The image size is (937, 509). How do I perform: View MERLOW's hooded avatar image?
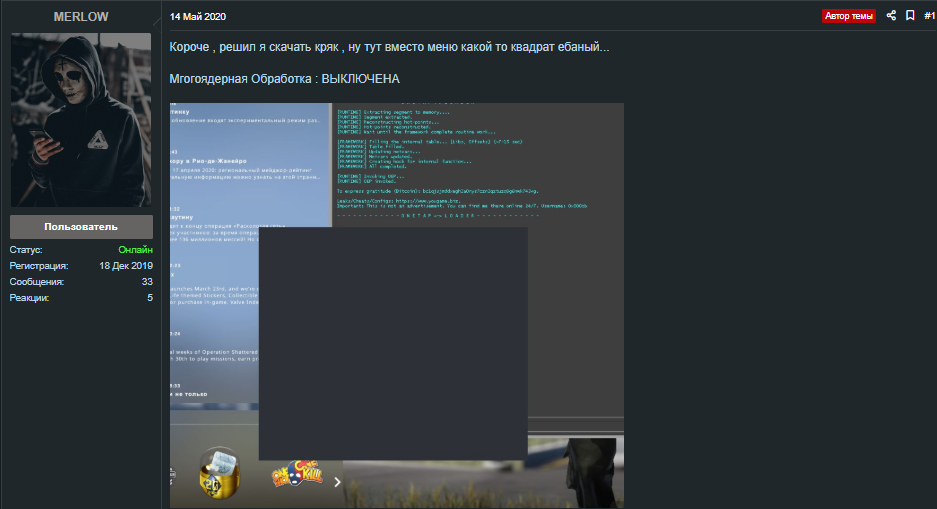point(81,120)
